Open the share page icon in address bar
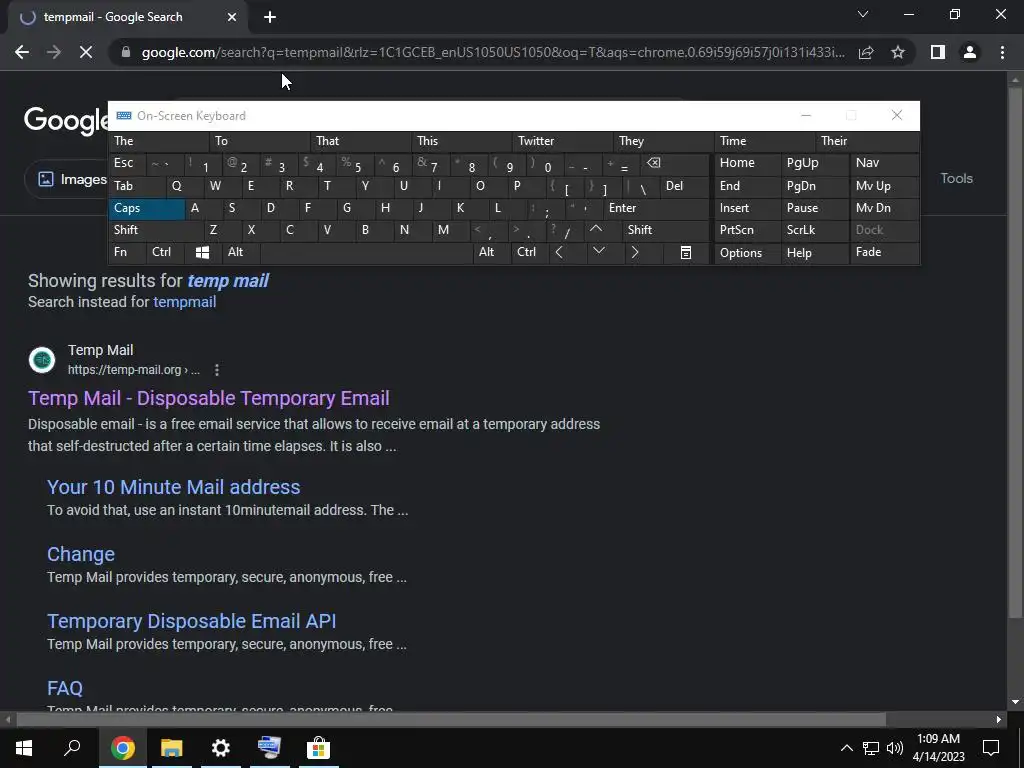 (x=866, y=52)
